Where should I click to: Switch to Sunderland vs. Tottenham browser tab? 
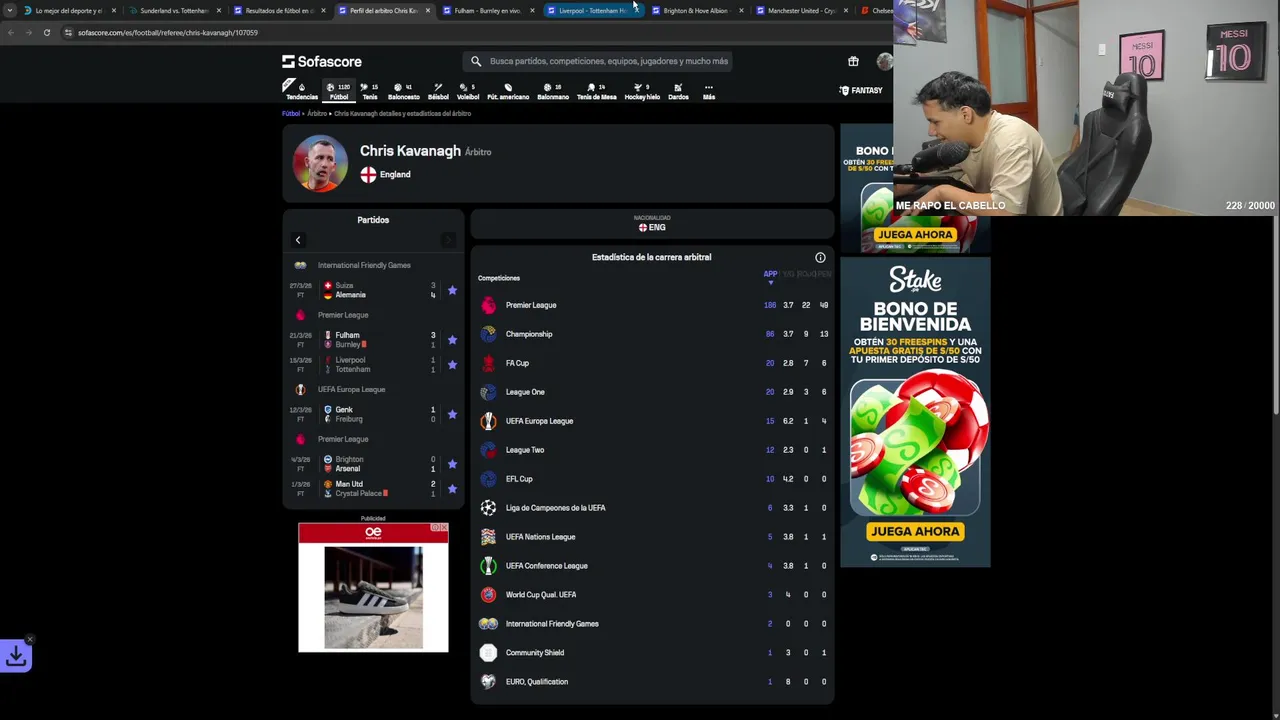pyautogui.click(x=173, y=11)
